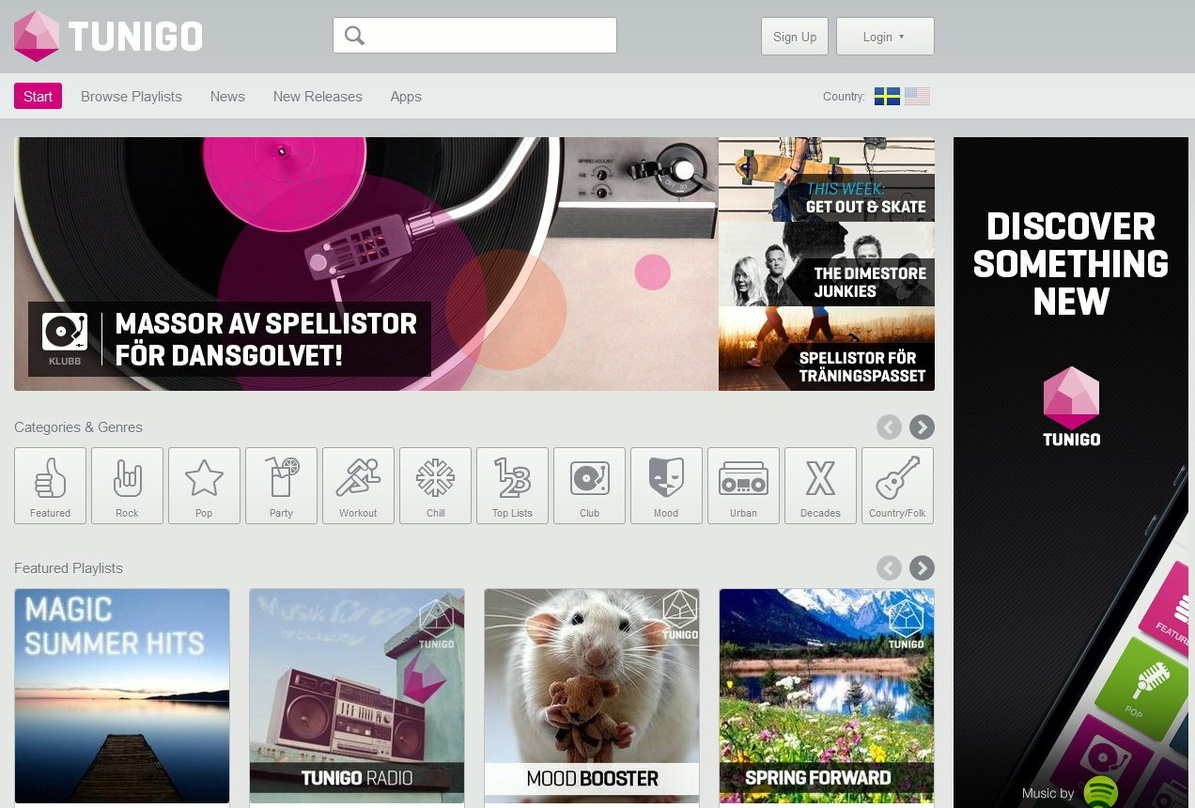Viewport: 1195px width, 808px height.
Task: Open the New Releases navigation item
Action: pos(318,97)
